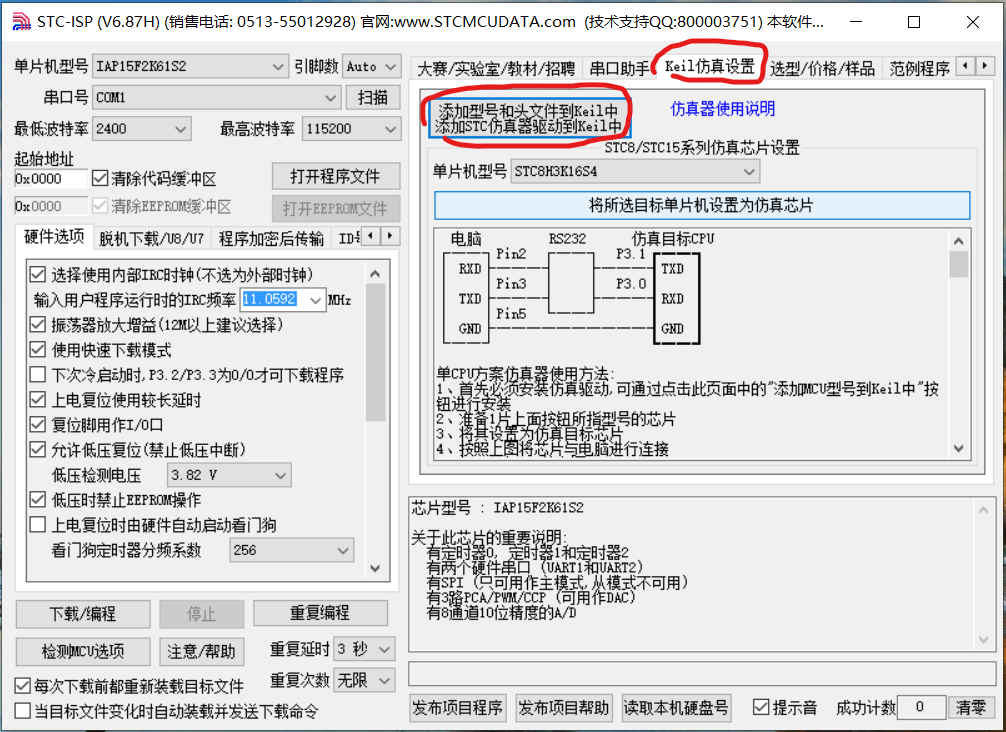Enable 上电复位时由硬件自动启动看门狗 checkbox
The height and width of the screenshot is (732, 1006).
[37, 525]
